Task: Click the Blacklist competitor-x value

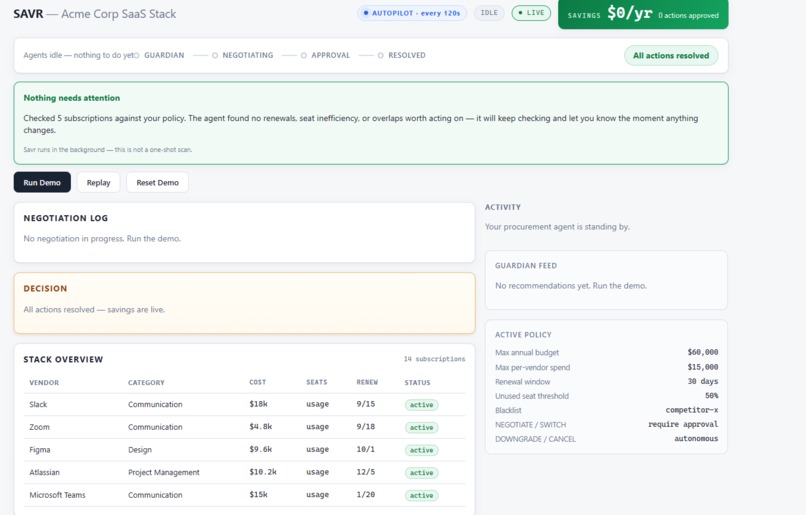Action: [692, 410]
